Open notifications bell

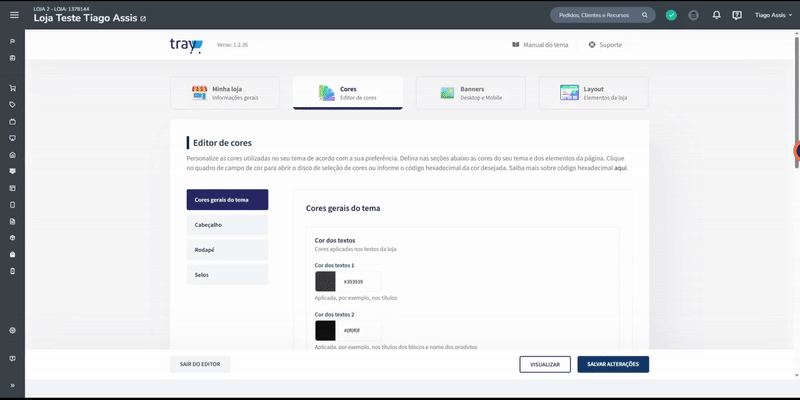[716, 15]
